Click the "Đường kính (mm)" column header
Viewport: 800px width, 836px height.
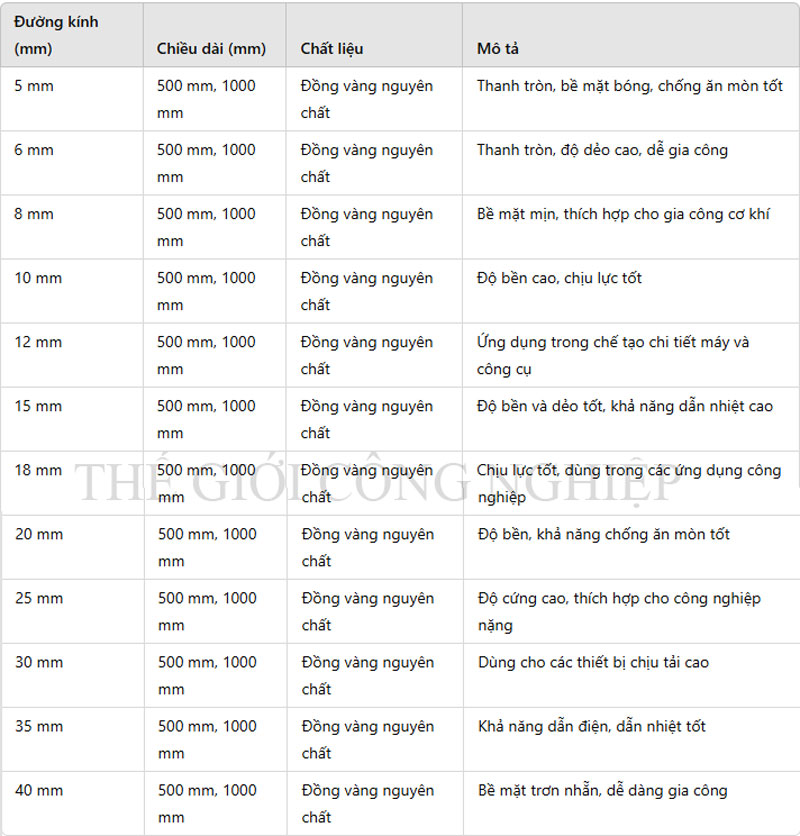[56, 35]
